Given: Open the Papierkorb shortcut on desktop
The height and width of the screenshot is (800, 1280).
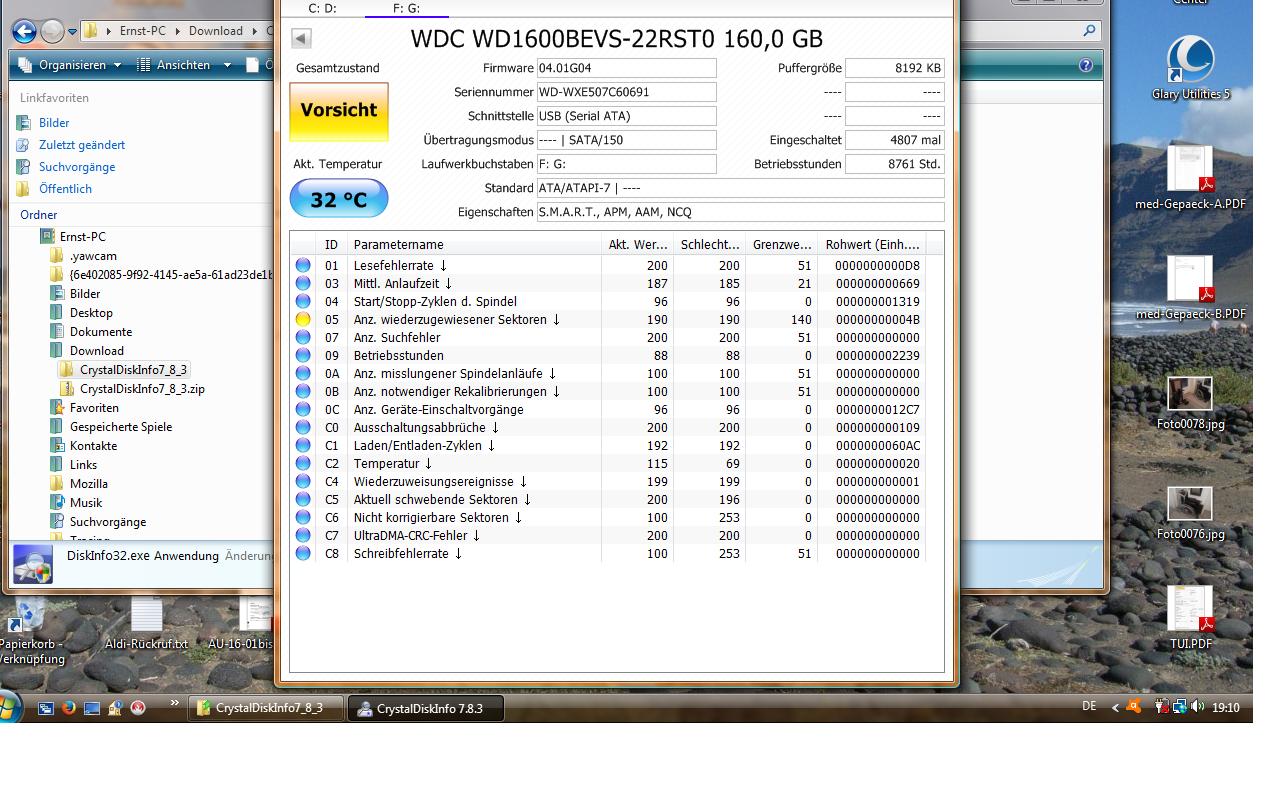Looking at the screenshot, I should (30, 632).
